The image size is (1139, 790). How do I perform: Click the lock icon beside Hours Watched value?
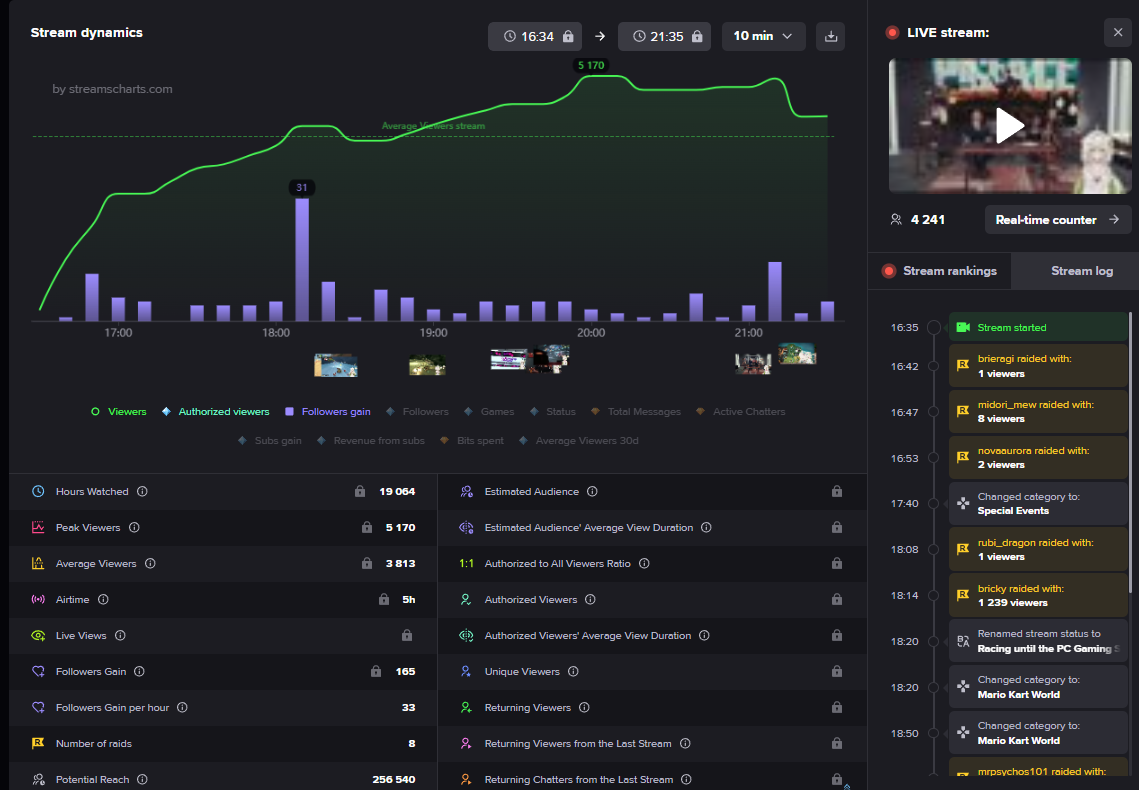point(360,492)
